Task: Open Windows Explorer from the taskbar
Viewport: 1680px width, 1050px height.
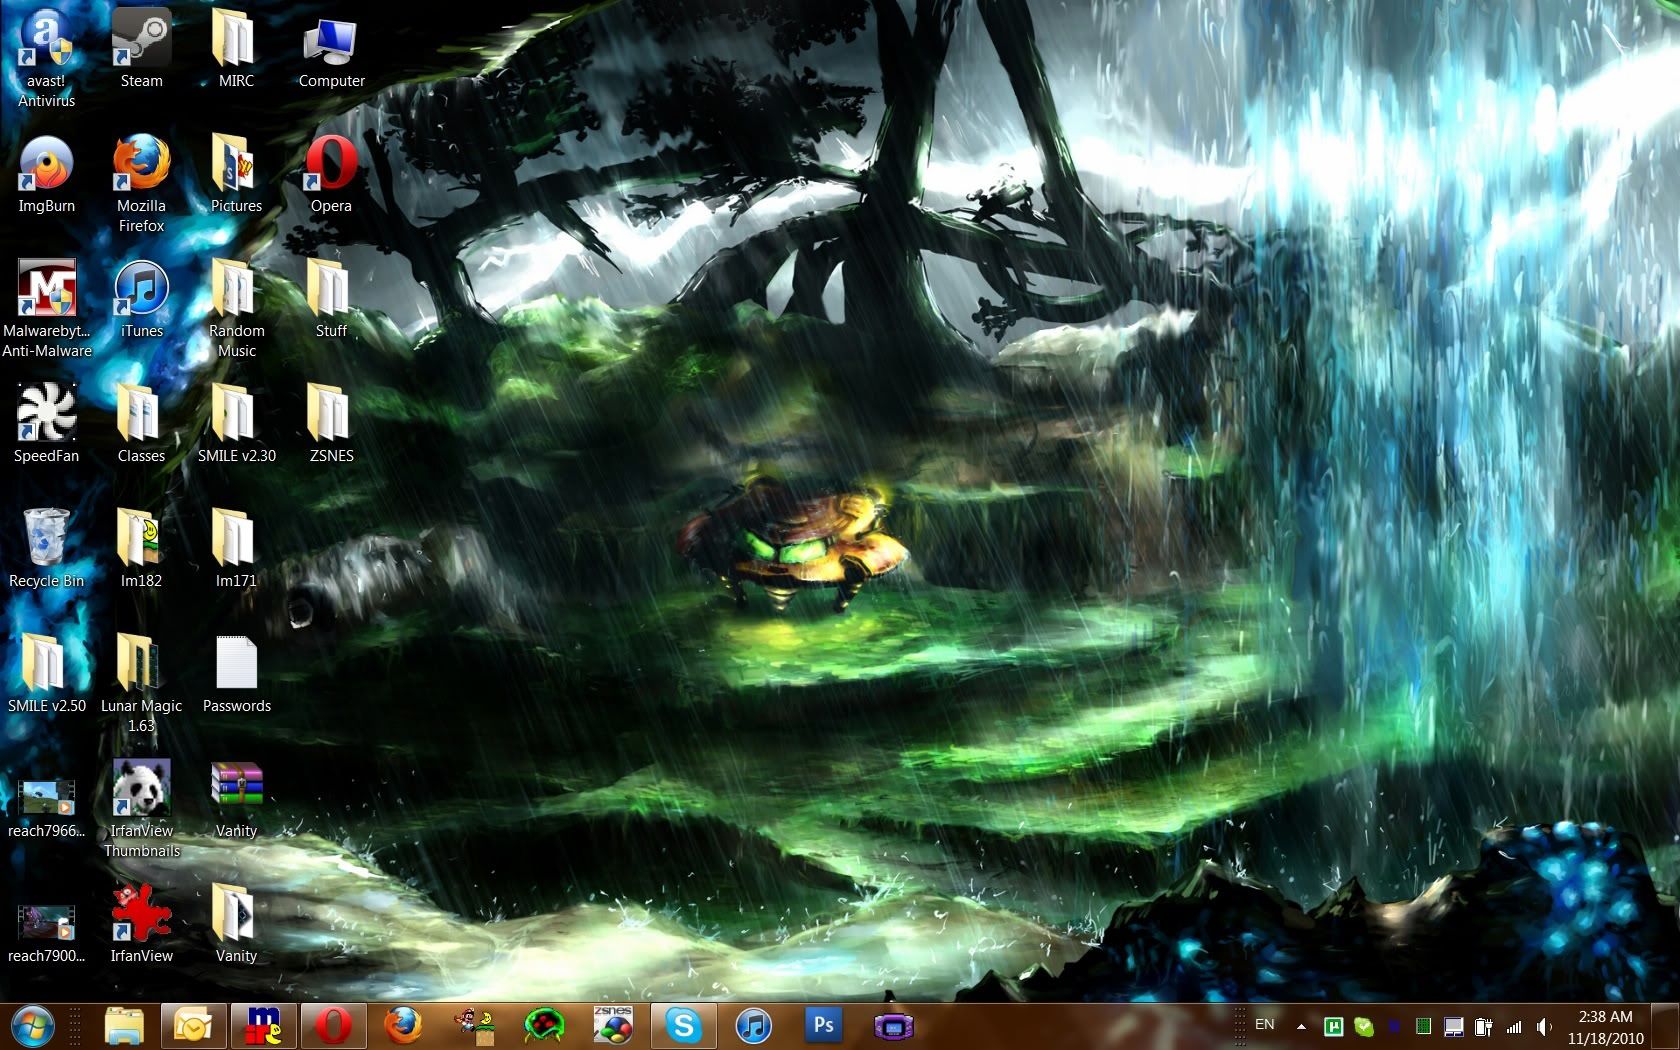Action: click(124, 1026)
